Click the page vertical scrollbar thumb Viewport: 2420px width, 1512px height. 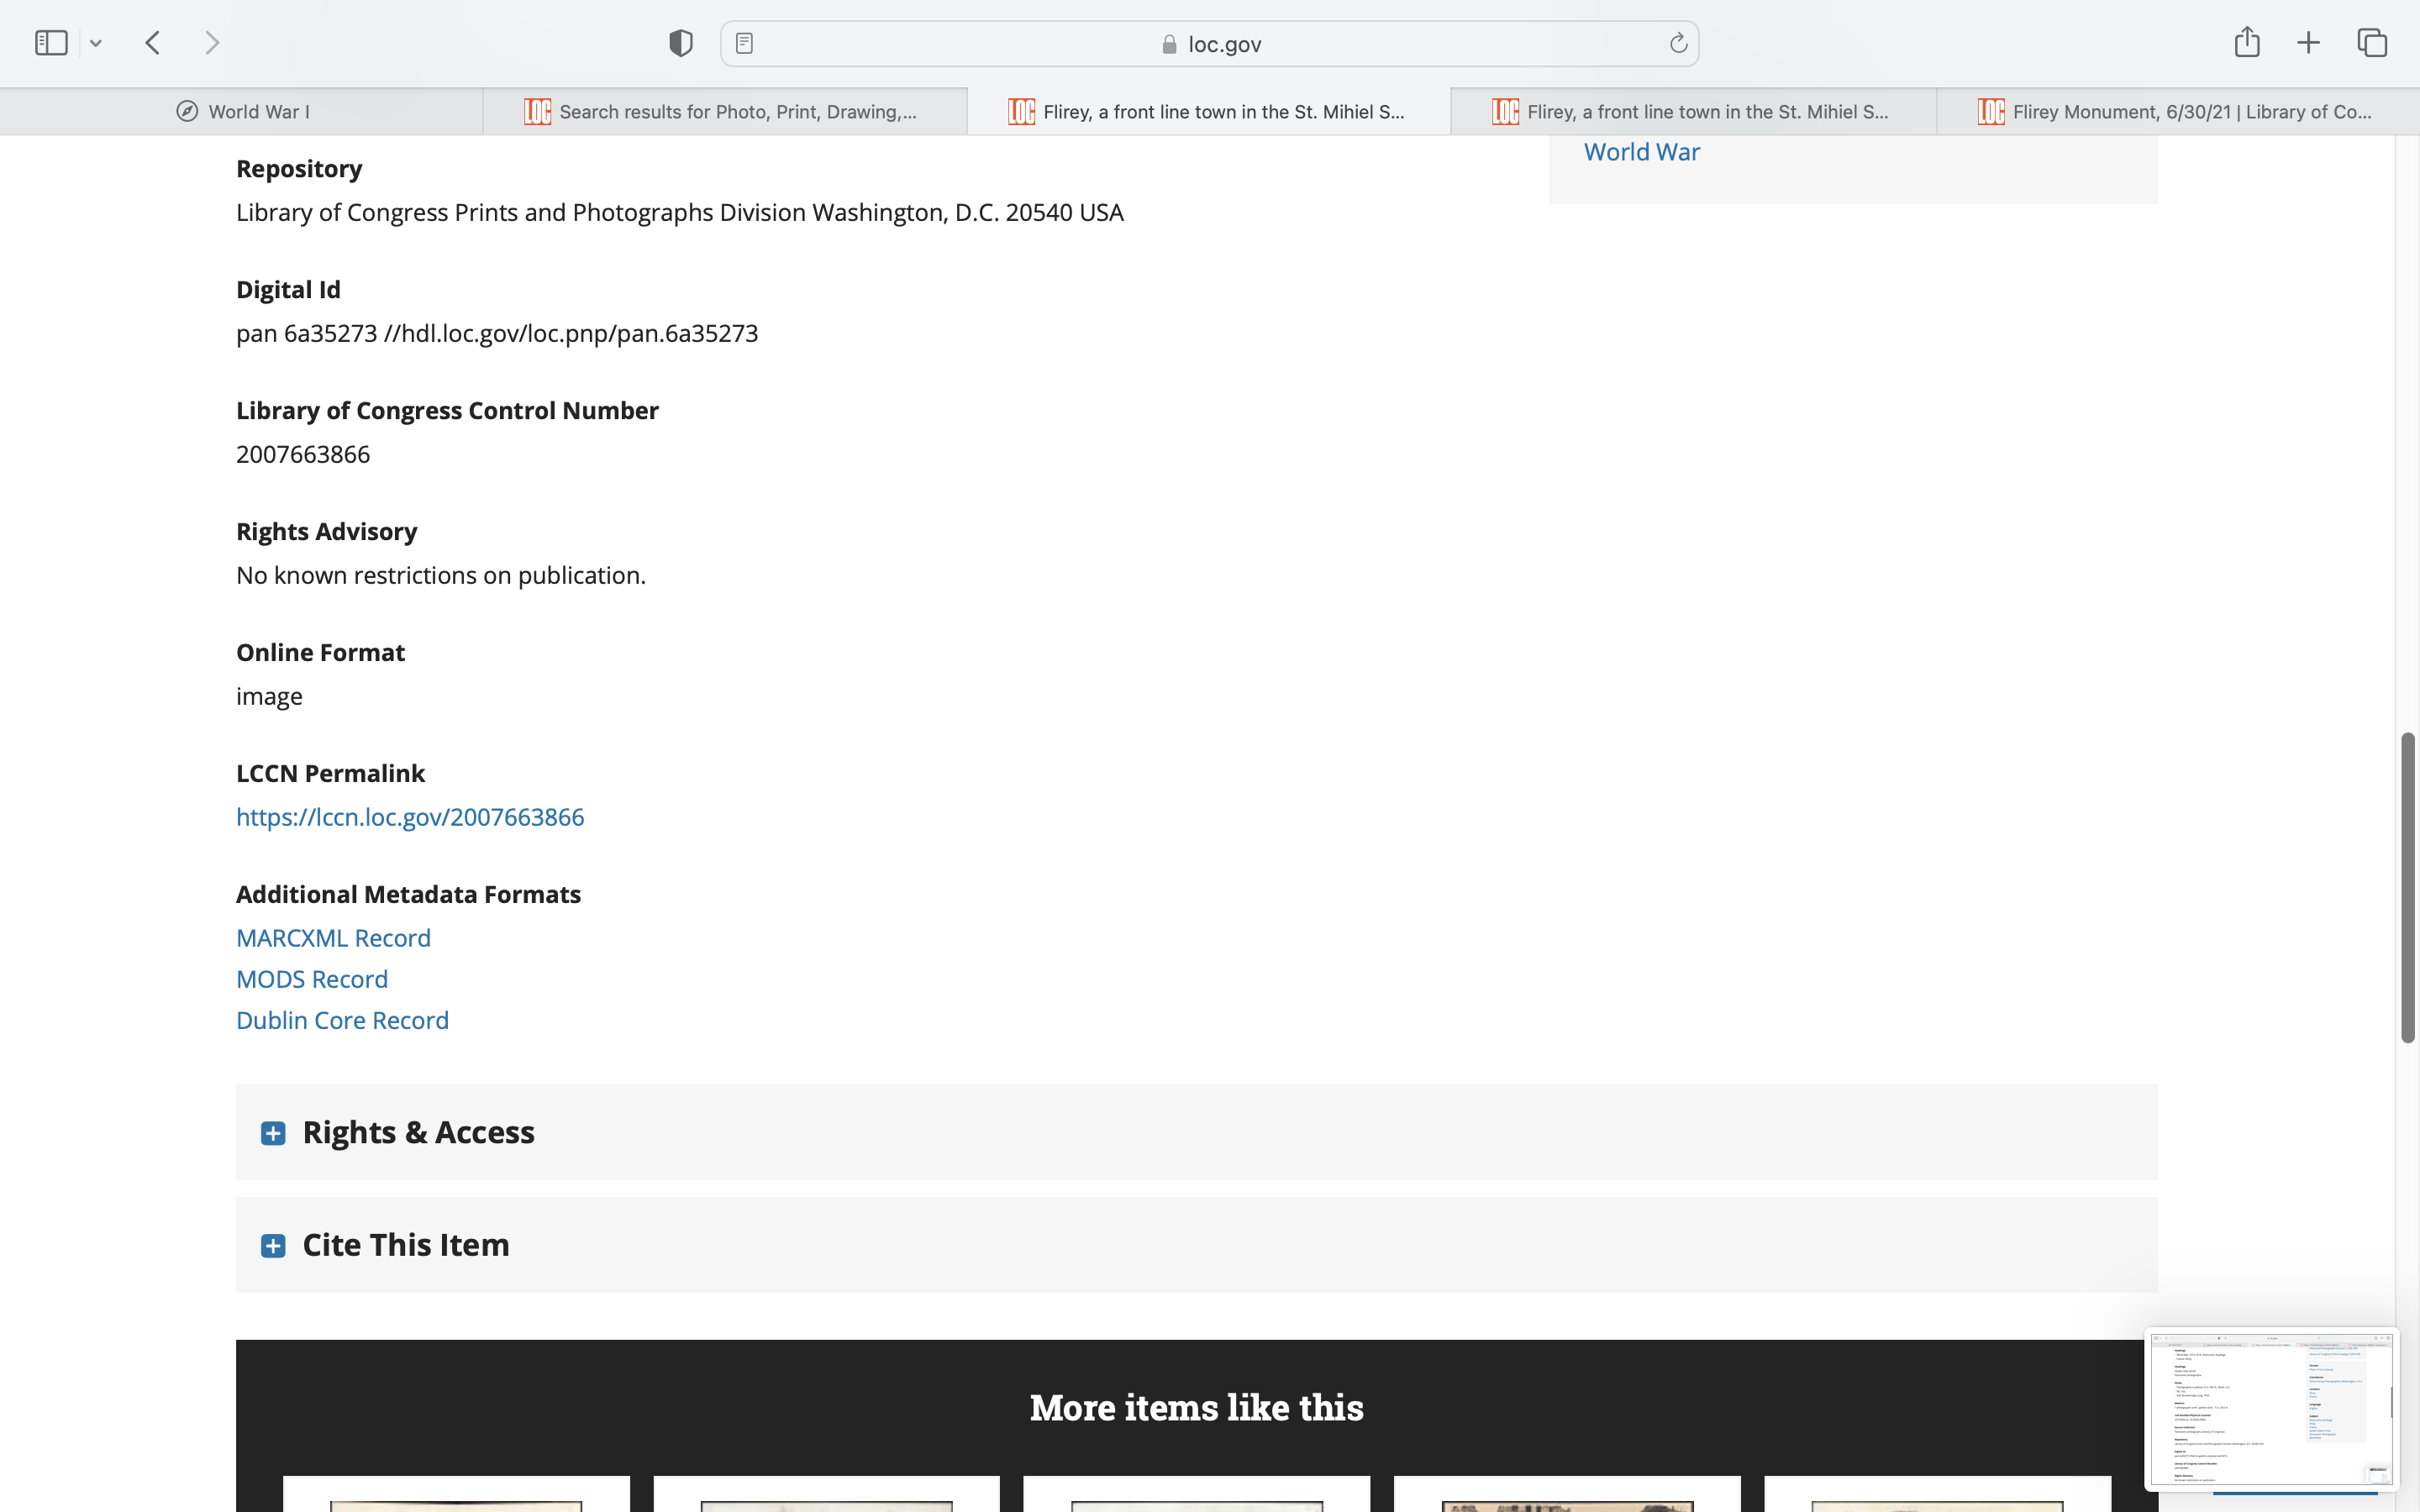pos(2408,888)
